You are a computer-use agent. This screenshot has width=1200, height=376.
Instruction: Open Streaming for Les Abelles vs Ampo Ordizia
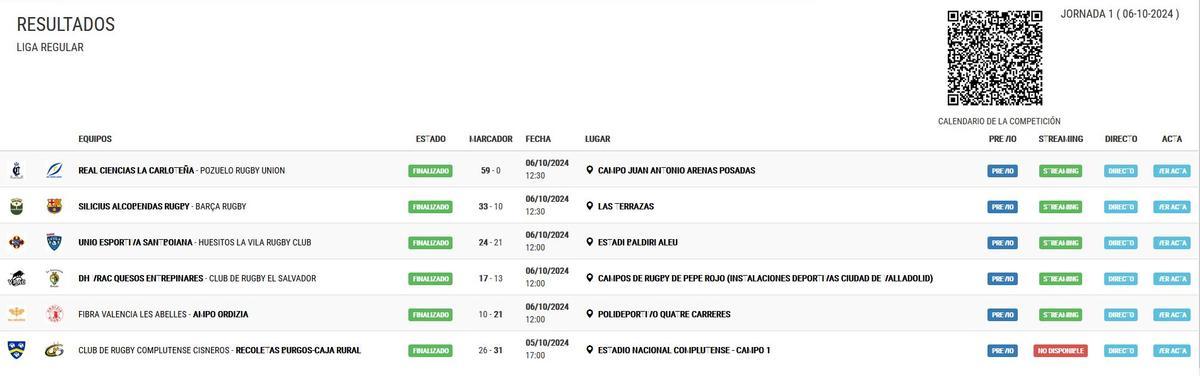pos(1060,315)
